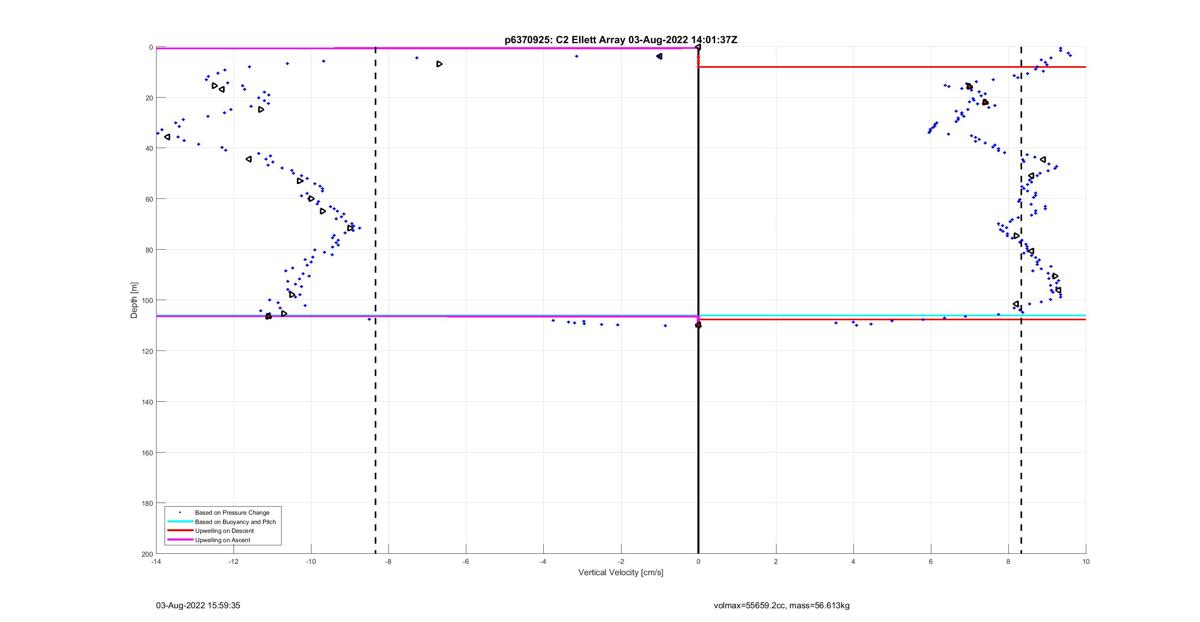Click the red horizontal descent line near the surface
This screenshot has height=622, width=1200.
point(892,67)
